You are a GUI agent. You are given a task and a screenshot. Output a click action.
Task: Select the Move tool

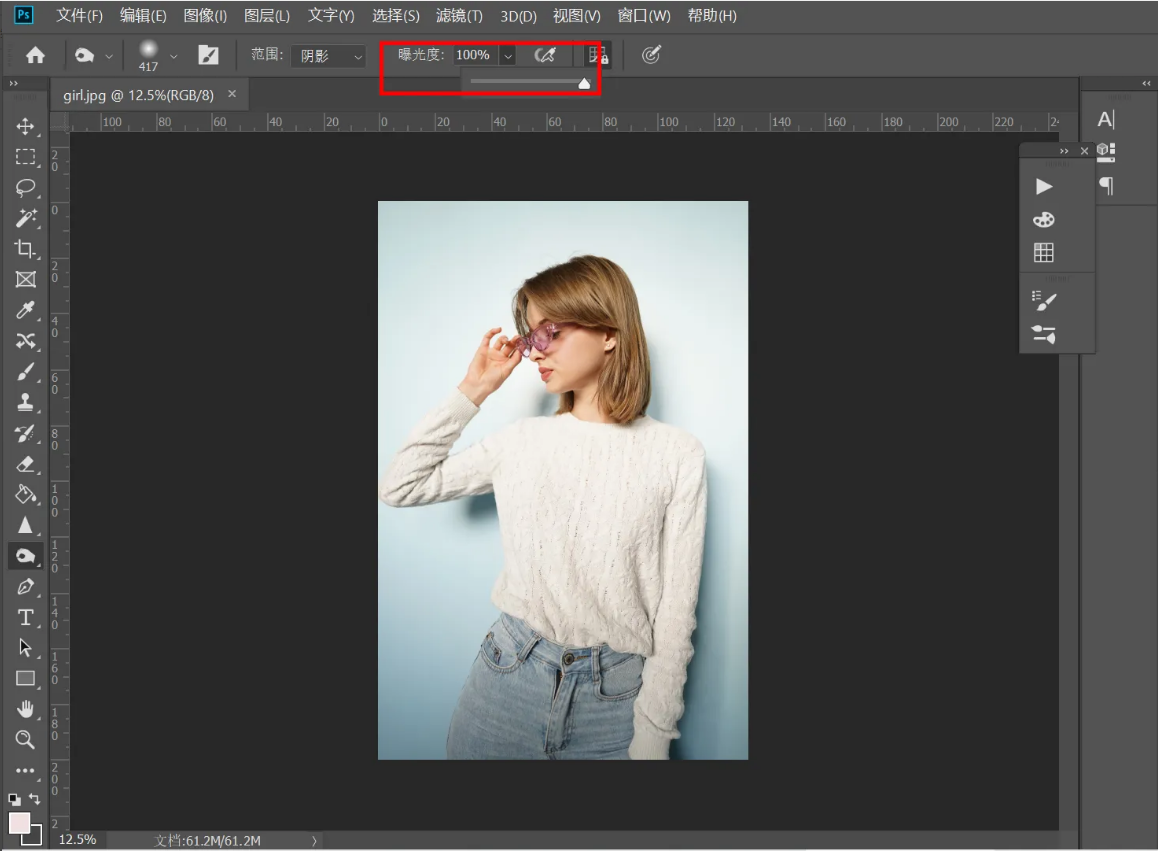tap(25, 126)
